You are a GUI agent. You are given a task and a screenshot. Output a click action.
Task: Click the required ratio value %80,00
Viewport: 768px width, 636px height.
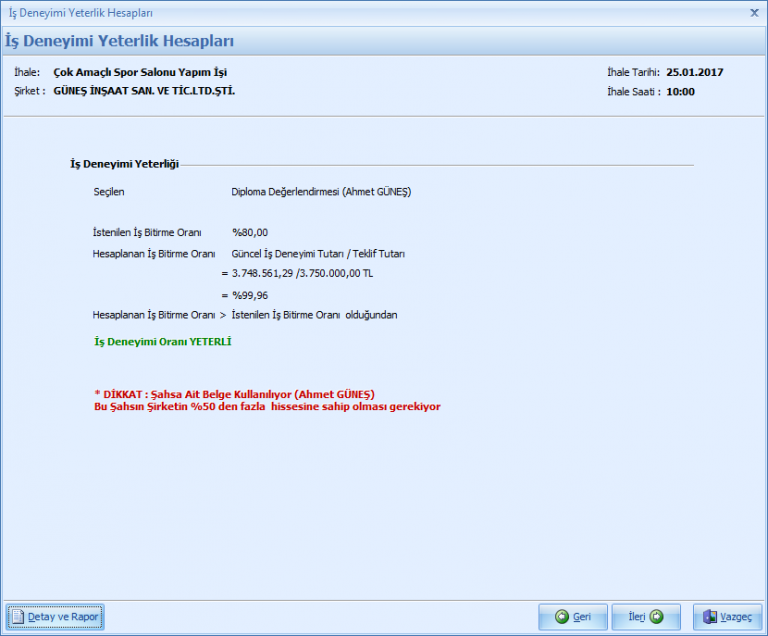[x=250, y=232]
